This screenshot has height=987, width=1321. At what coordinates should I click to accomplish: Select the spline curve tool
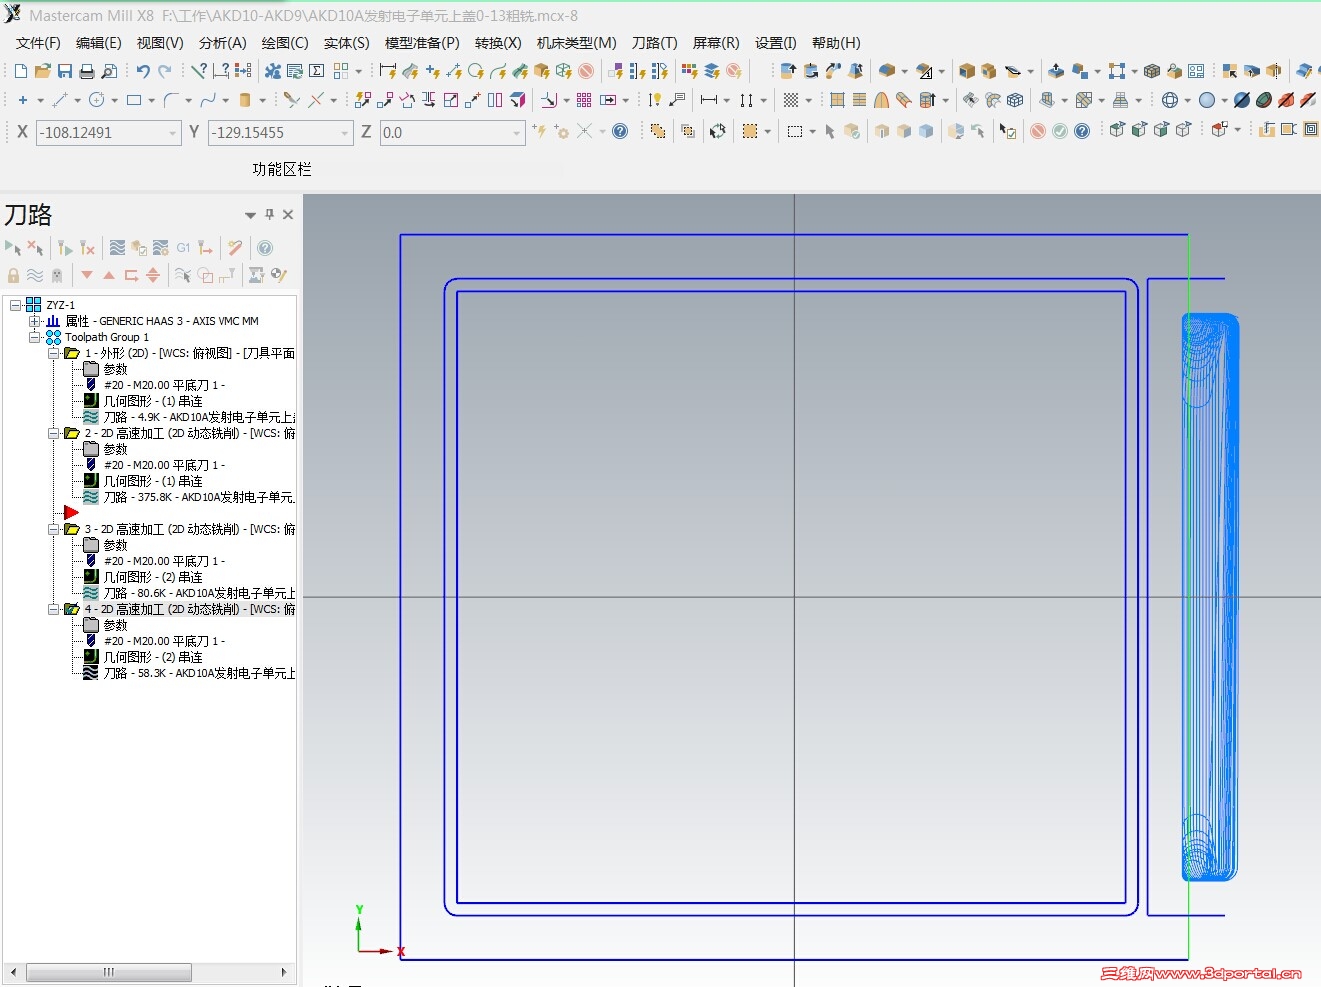(207, 100)
